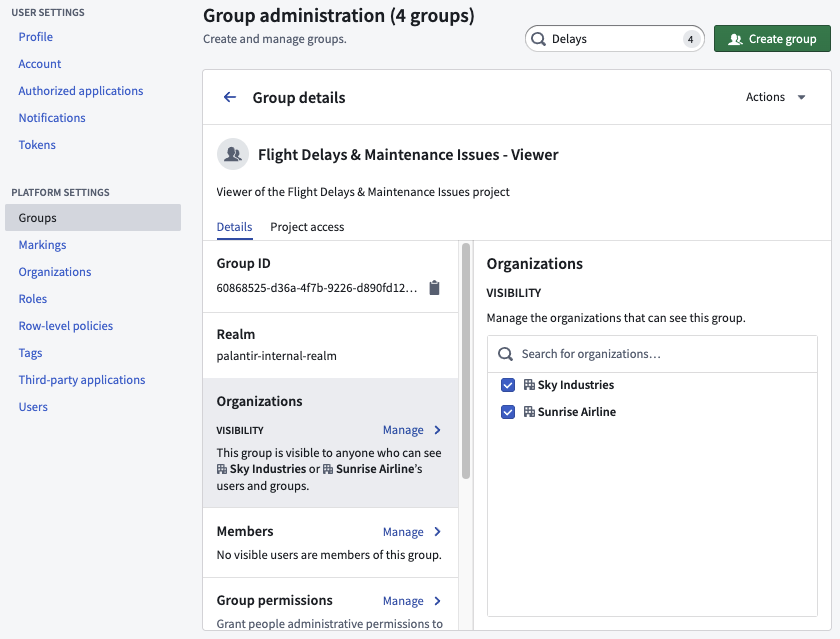Copy Group ID with clipboard icon
840x639 pixels.
tap(434, 288)
